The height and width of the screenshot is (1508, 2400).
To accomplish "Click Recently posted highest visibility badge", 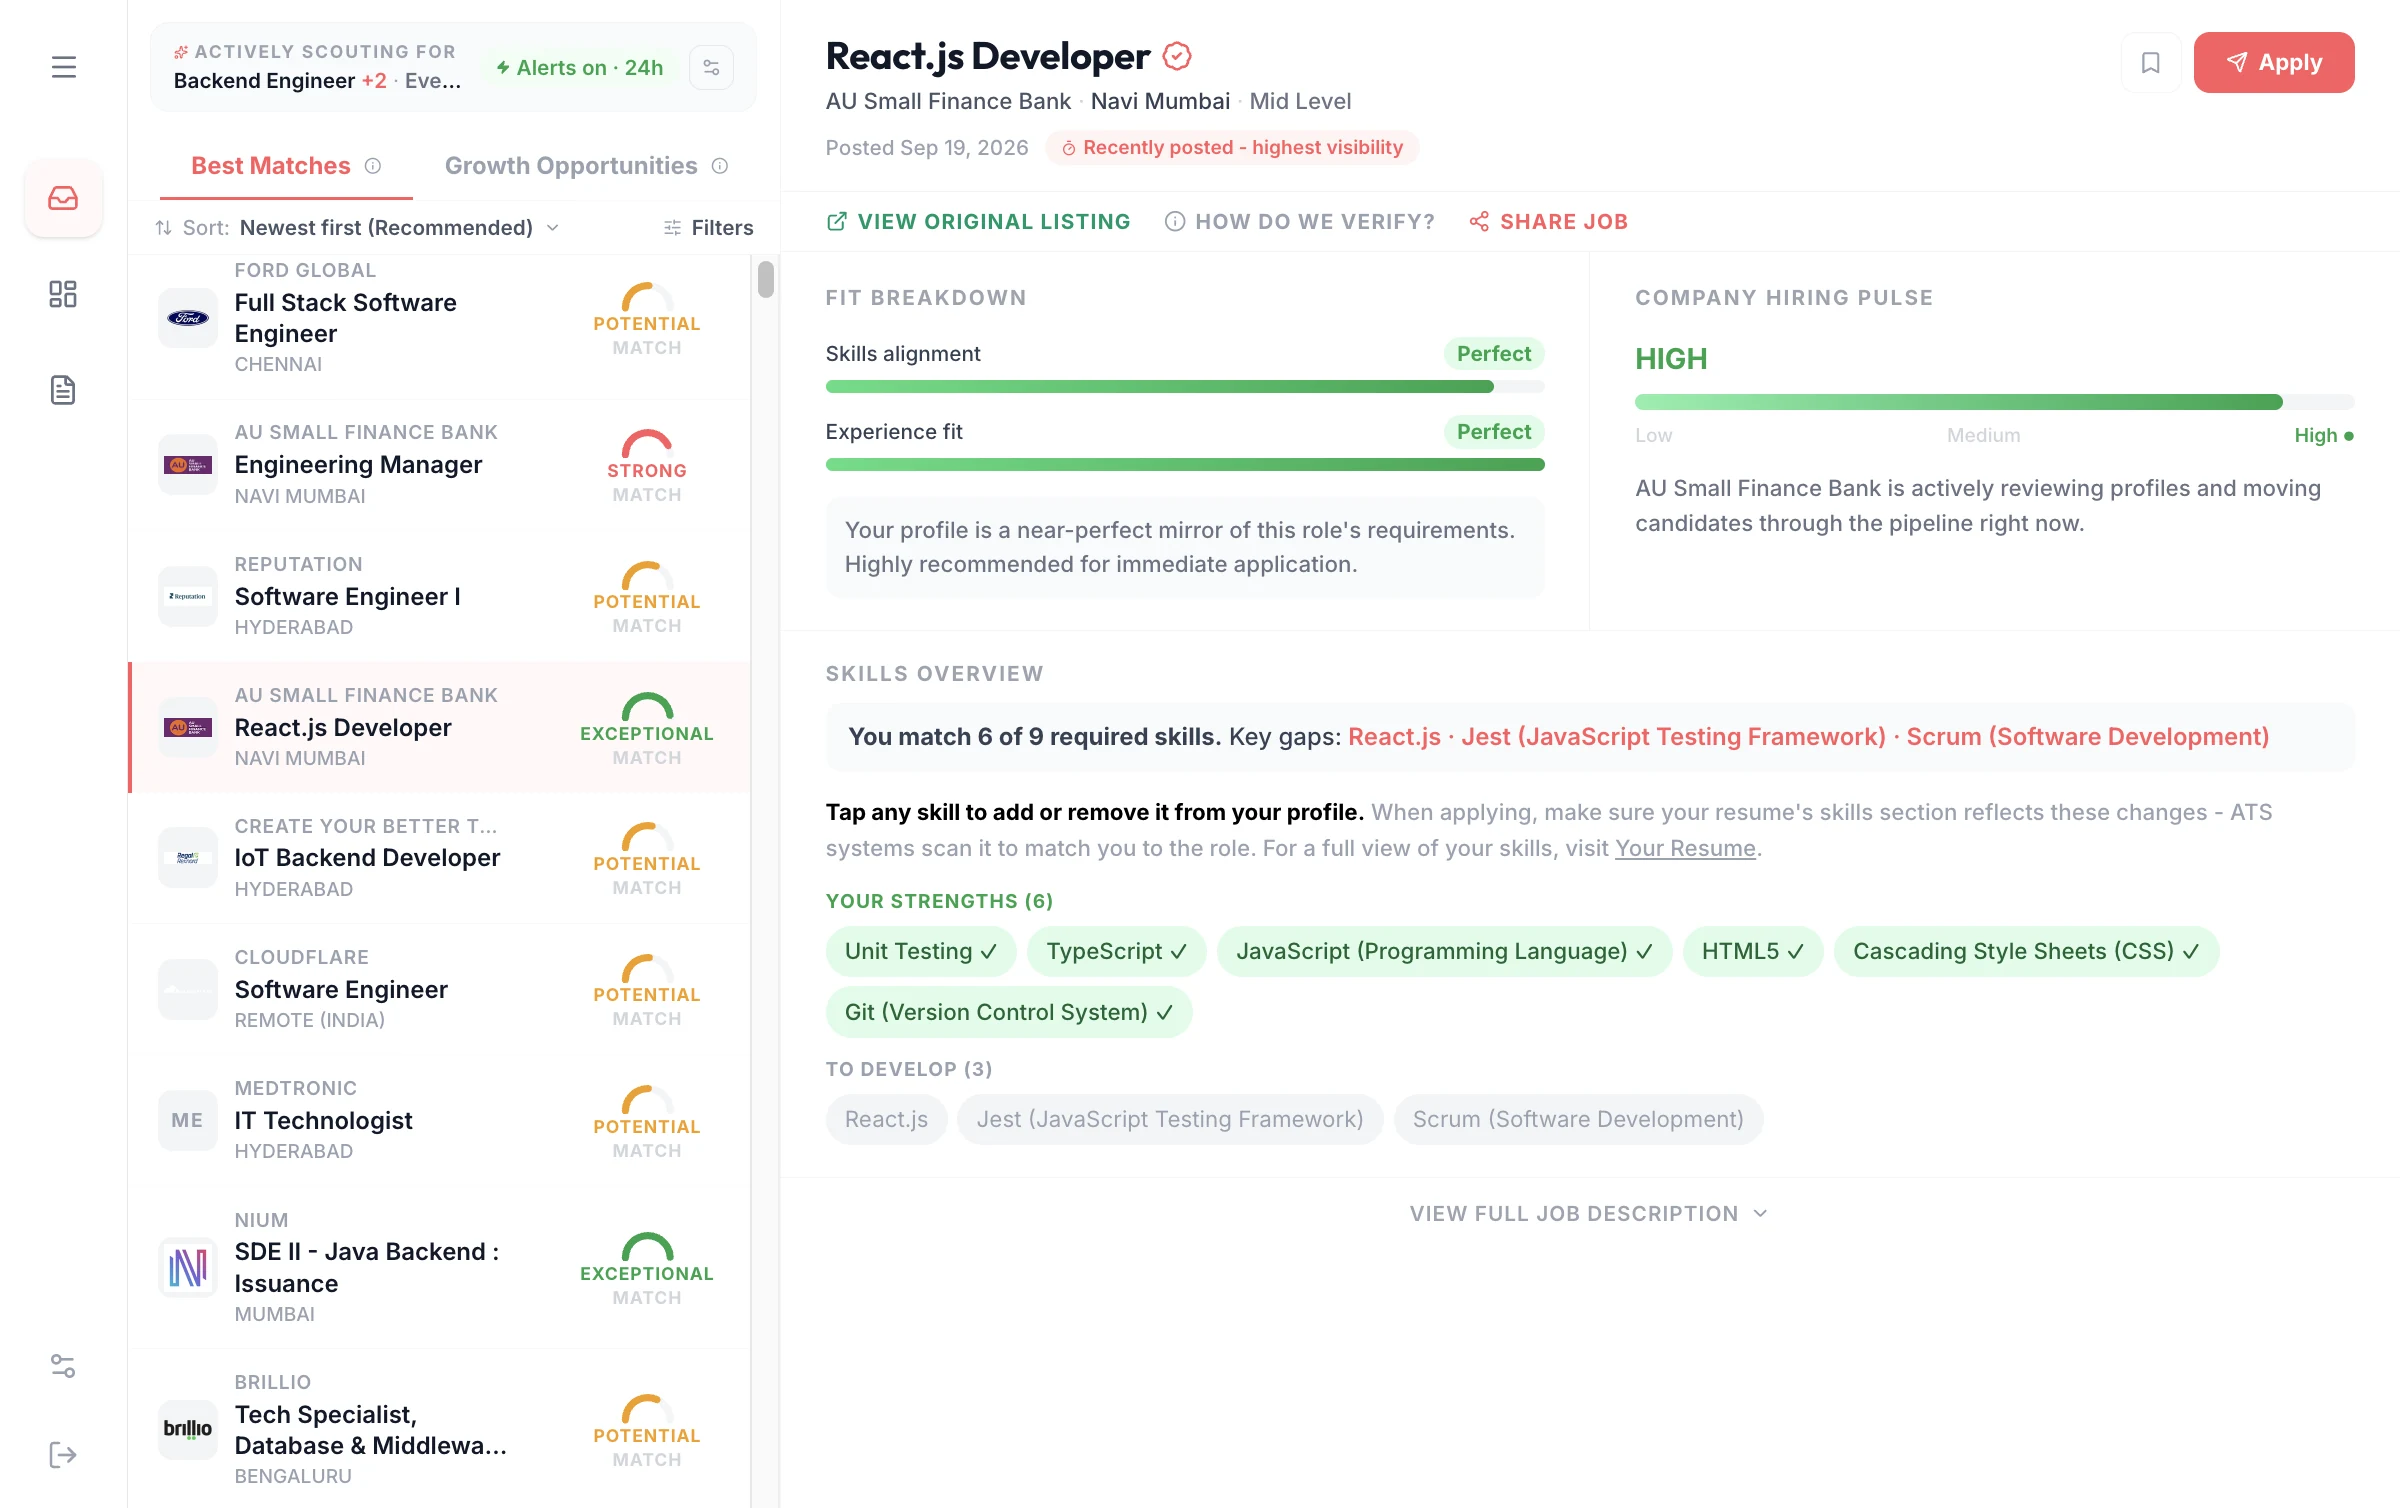I will [1232, 148].
